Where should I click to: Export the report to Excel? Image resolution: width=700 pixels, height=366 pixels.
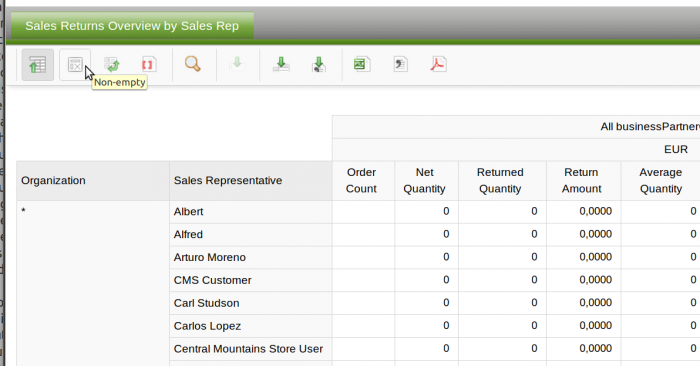pyautogui.click(x=362, y=64)
